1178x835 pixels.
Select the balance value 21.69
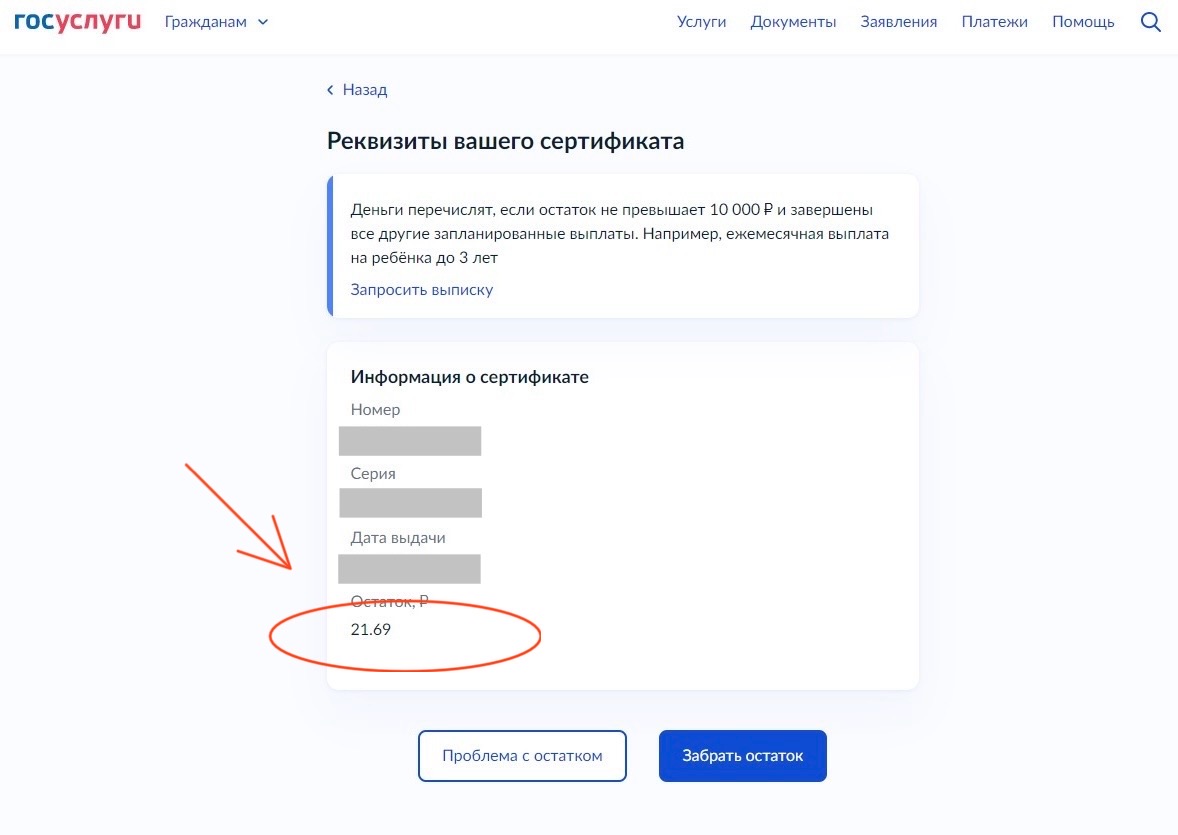(370, 629)
